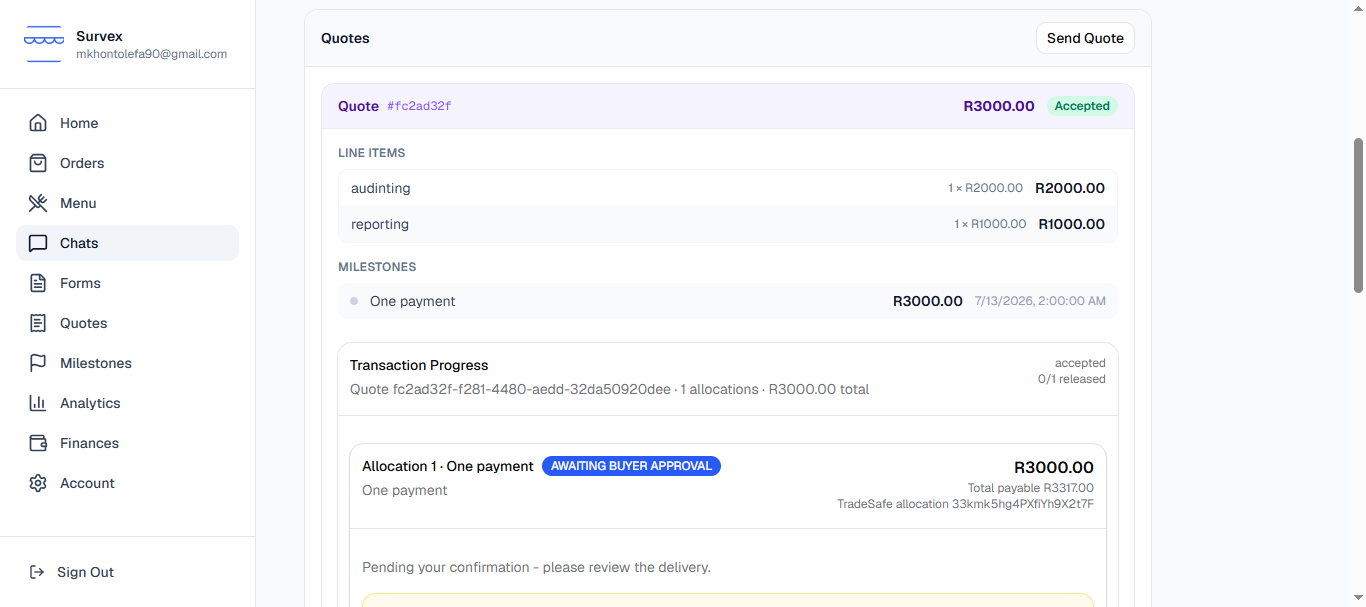The height and width of the screenshot is (607, 1366).
Task: Click the One payment milestone row
Action: [728, 301]
